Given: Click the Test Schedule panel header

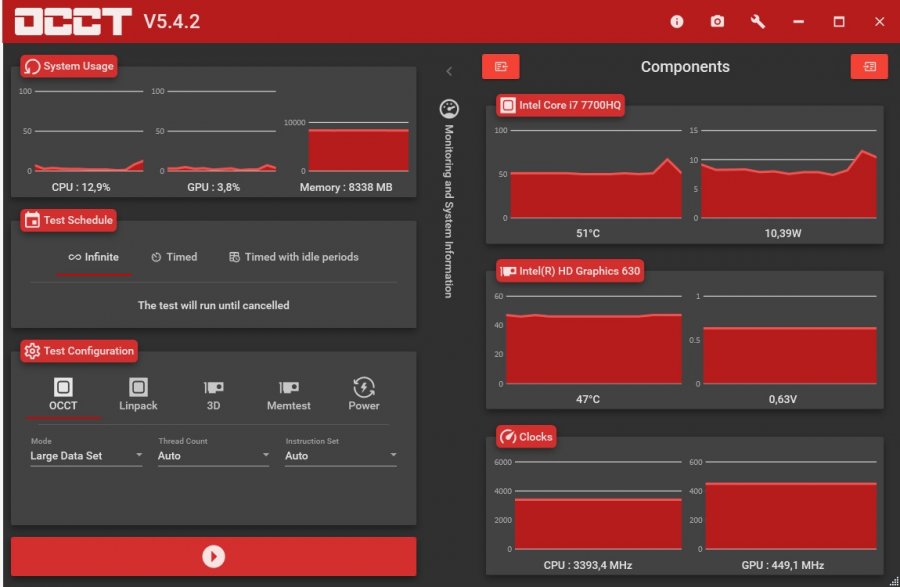Looking at the screenshot, I should [x=68, y=220].
